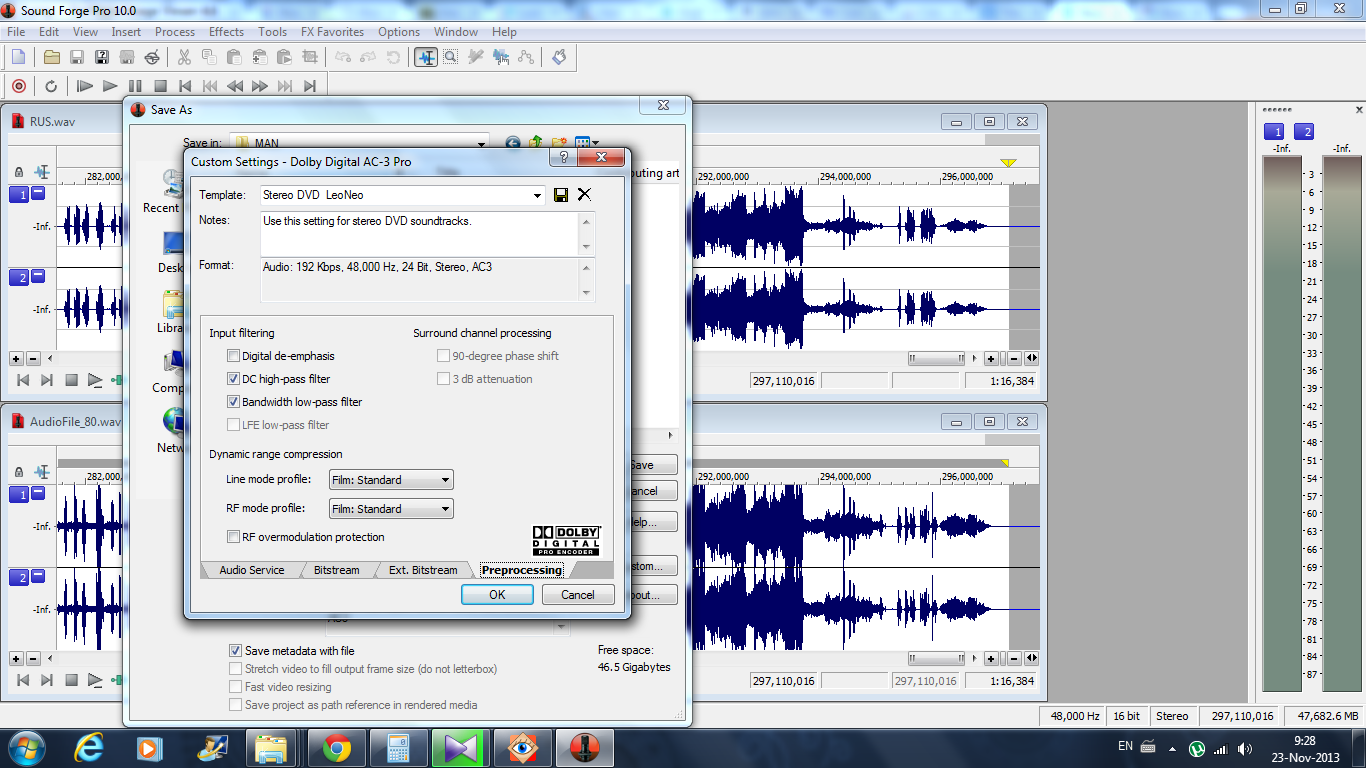Collapse channel 2 in AudioFile_80.wav window
The width and height of the screenshot is (1366, 768).
(38, 576)
